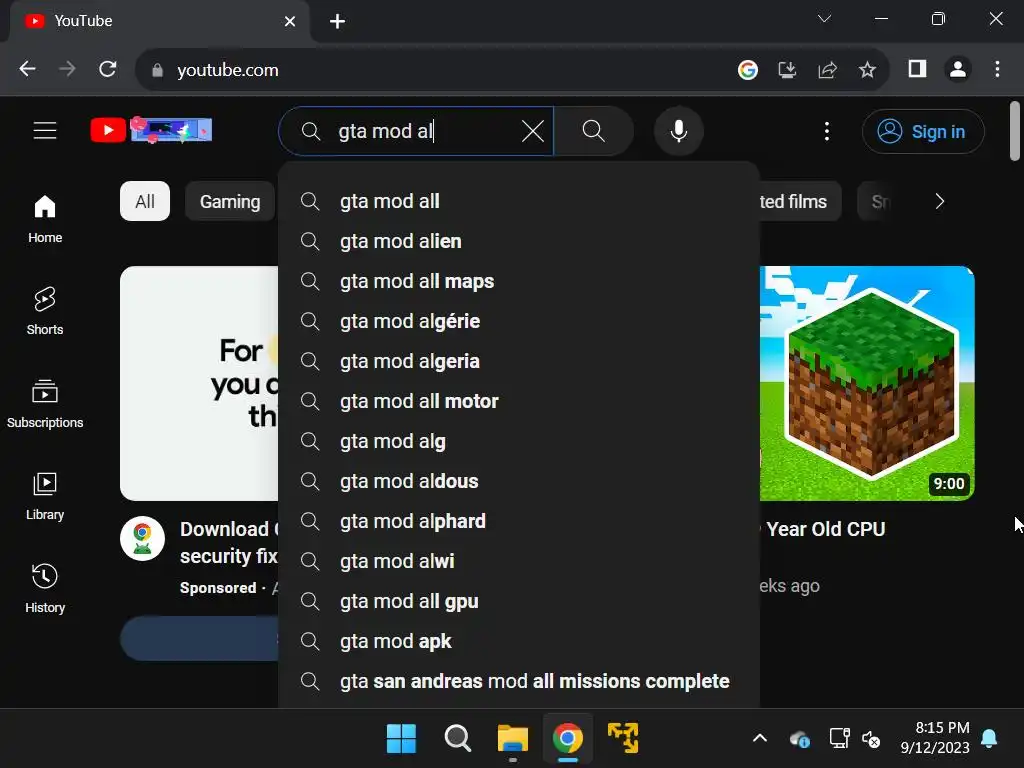Image resolution: width=1024 pixels, height=768 pixels.
Task: View site information lock icon
Action: pyautogui.click(x=157, y=70)
